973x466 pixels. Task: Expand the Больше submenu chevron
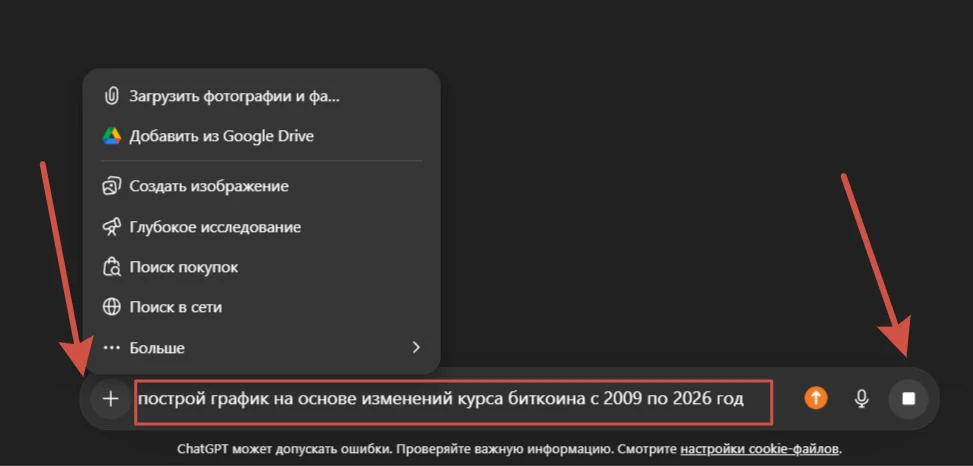click(416, 347)
